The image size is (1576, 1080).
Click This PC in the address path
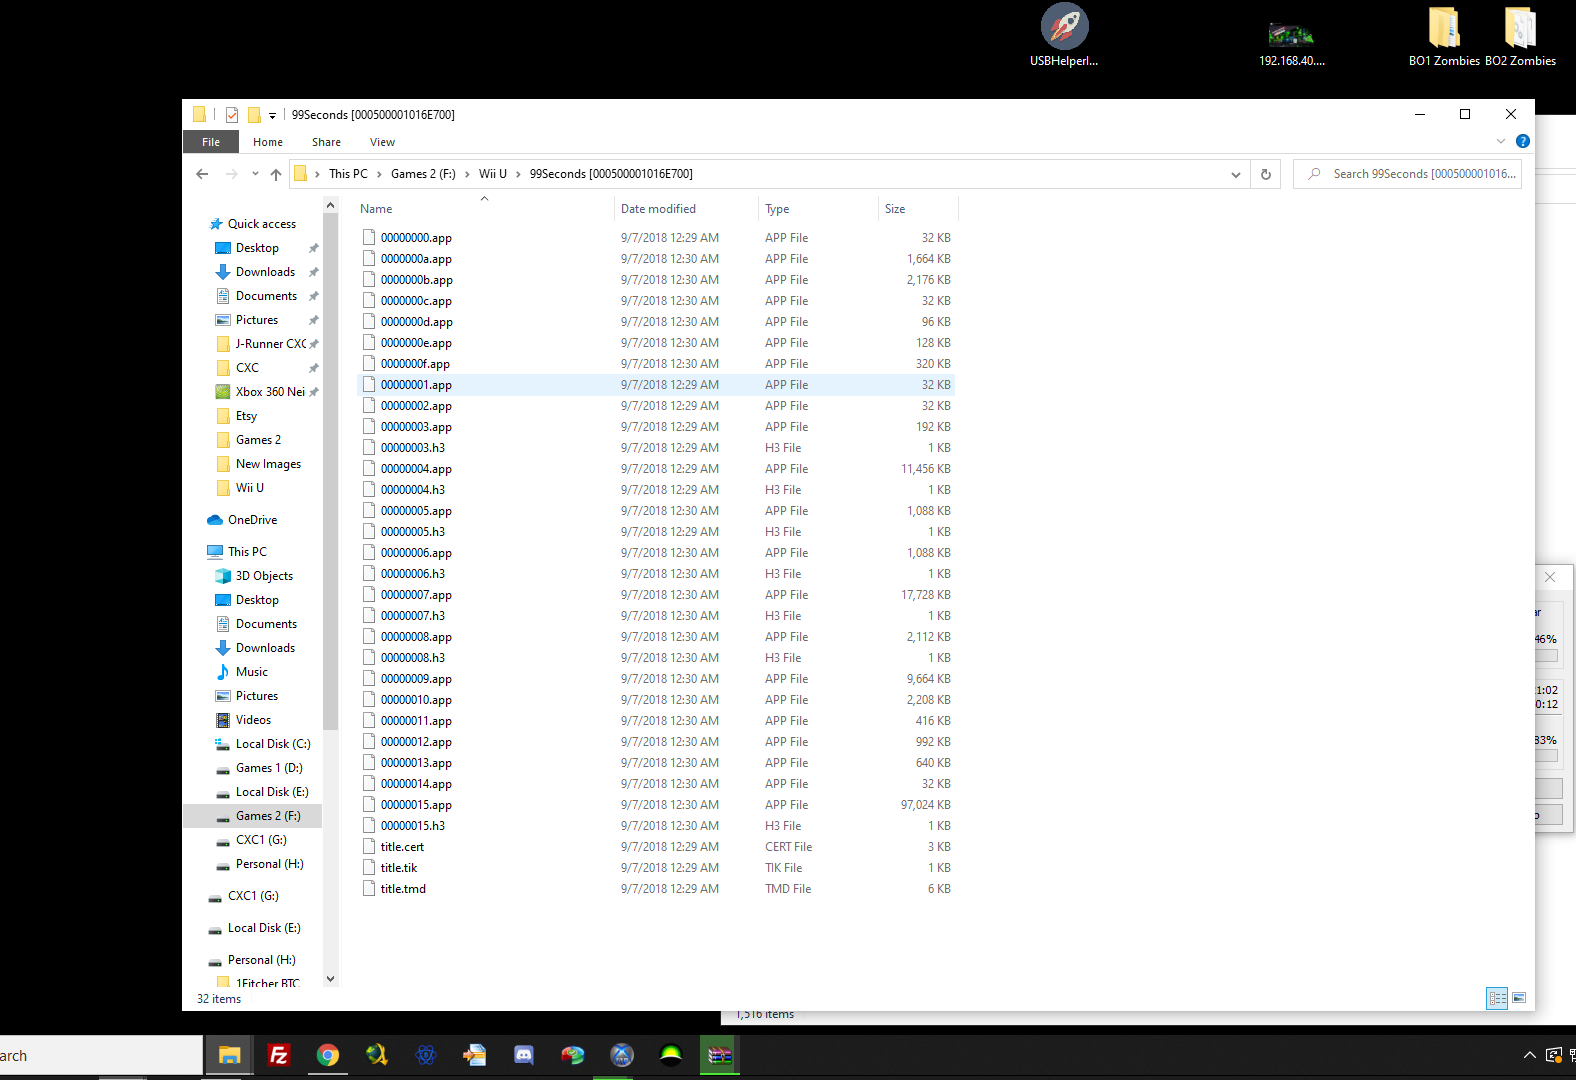click(348, 174)
